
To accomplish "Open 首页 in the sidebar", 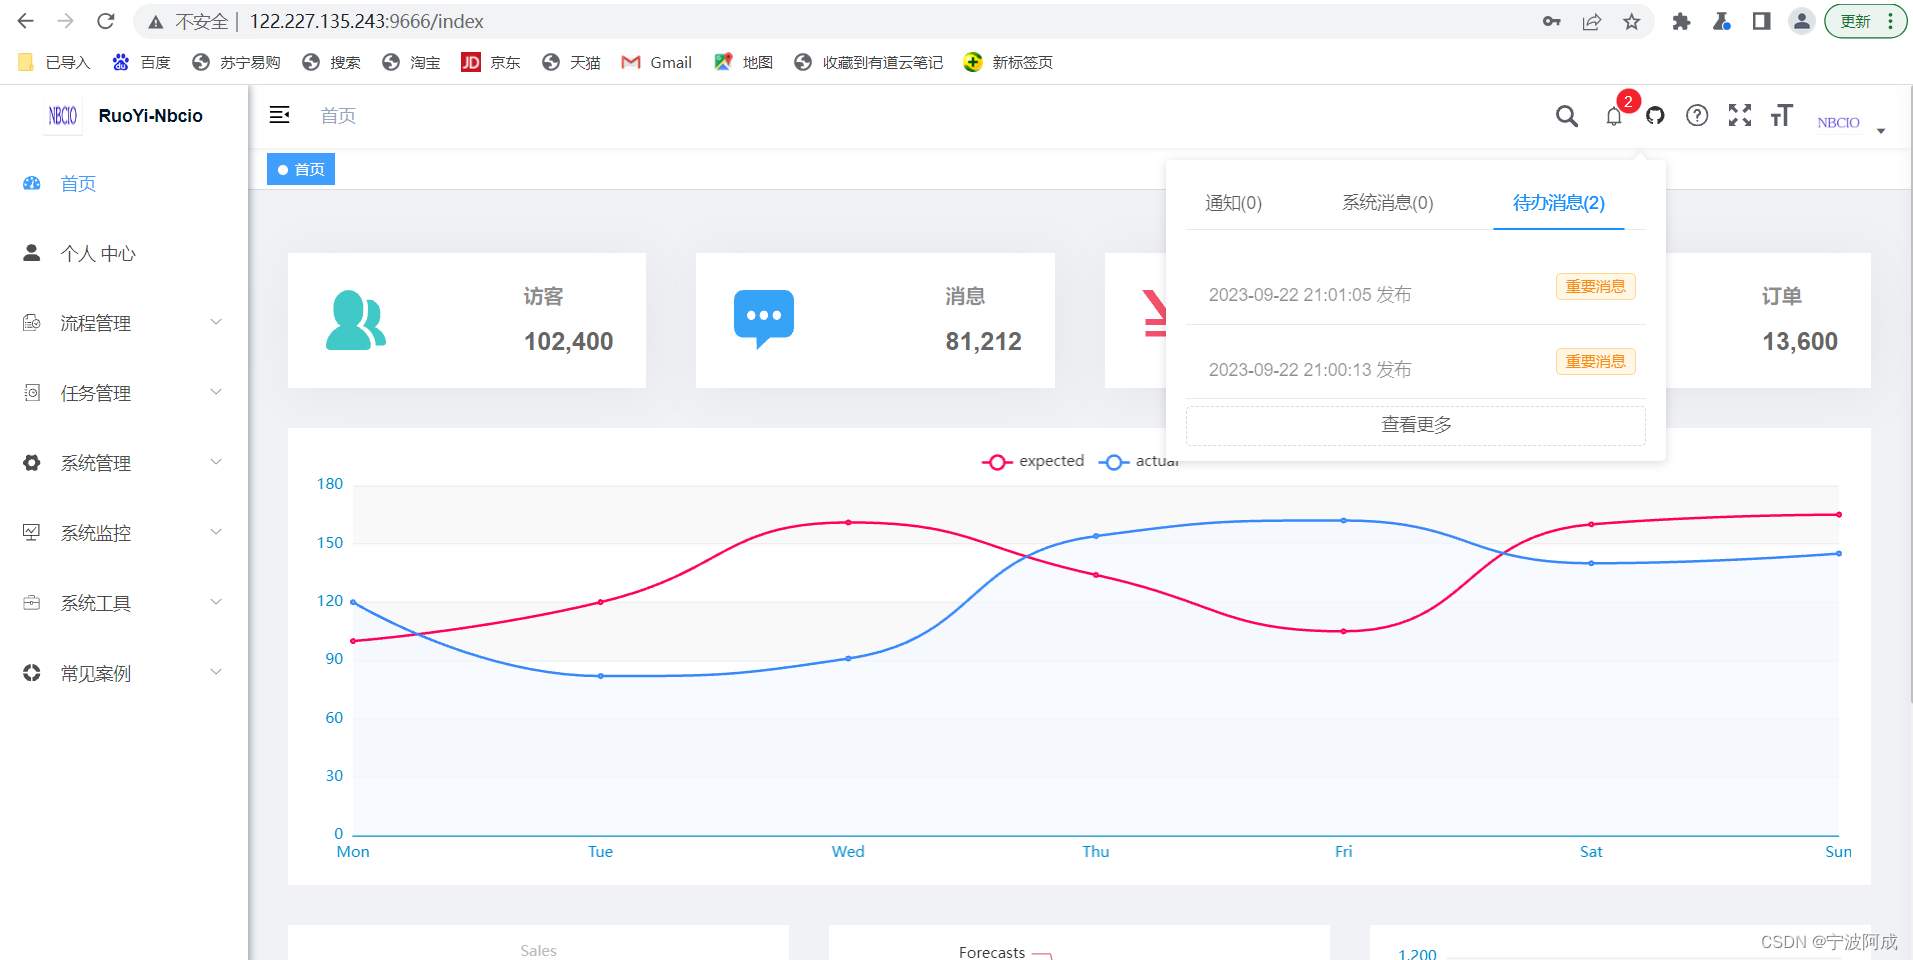I will click(x=124, y=183).
